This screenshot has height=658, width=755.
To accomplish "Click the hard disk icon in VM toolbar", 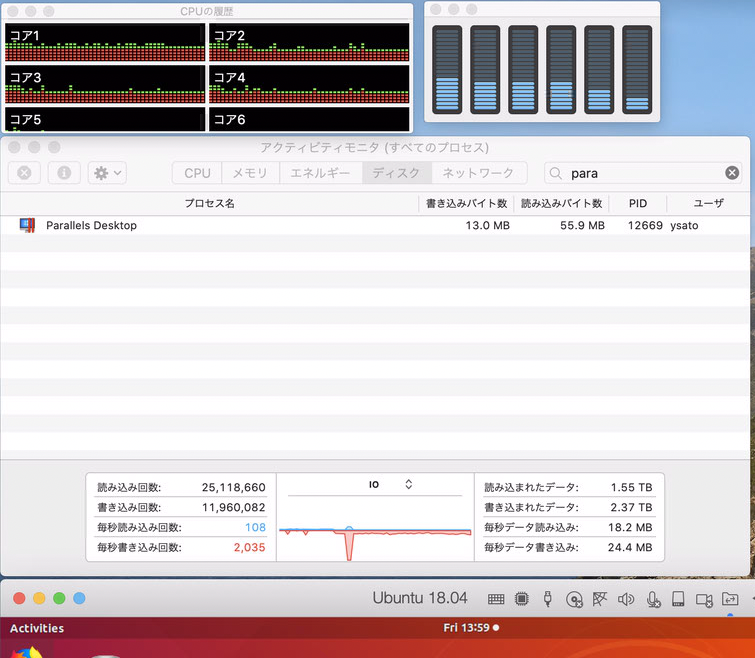I will (678, 599).
